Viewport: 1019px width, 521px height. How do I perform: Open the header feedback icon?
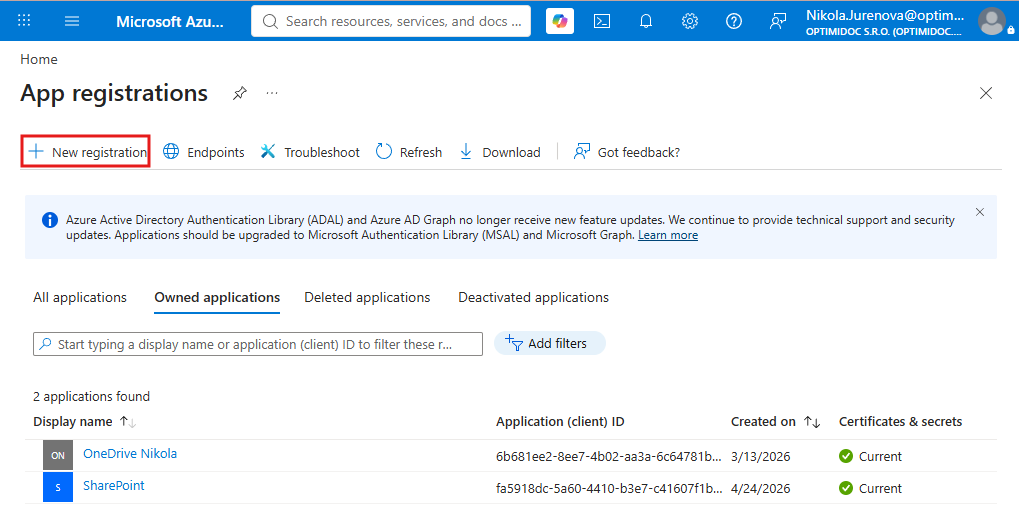(778, 21)
